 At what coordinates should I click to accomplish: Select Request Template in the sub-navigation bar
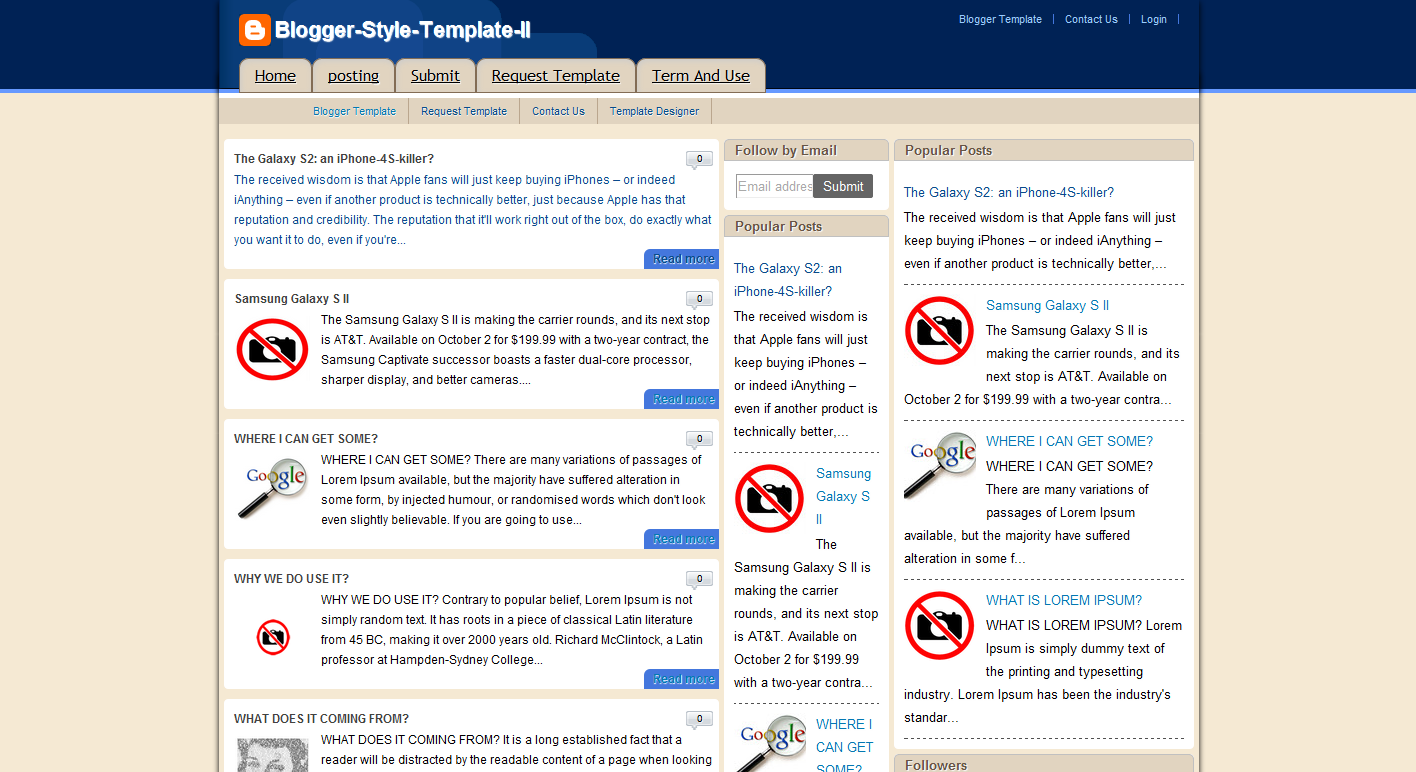click(464, 111)
